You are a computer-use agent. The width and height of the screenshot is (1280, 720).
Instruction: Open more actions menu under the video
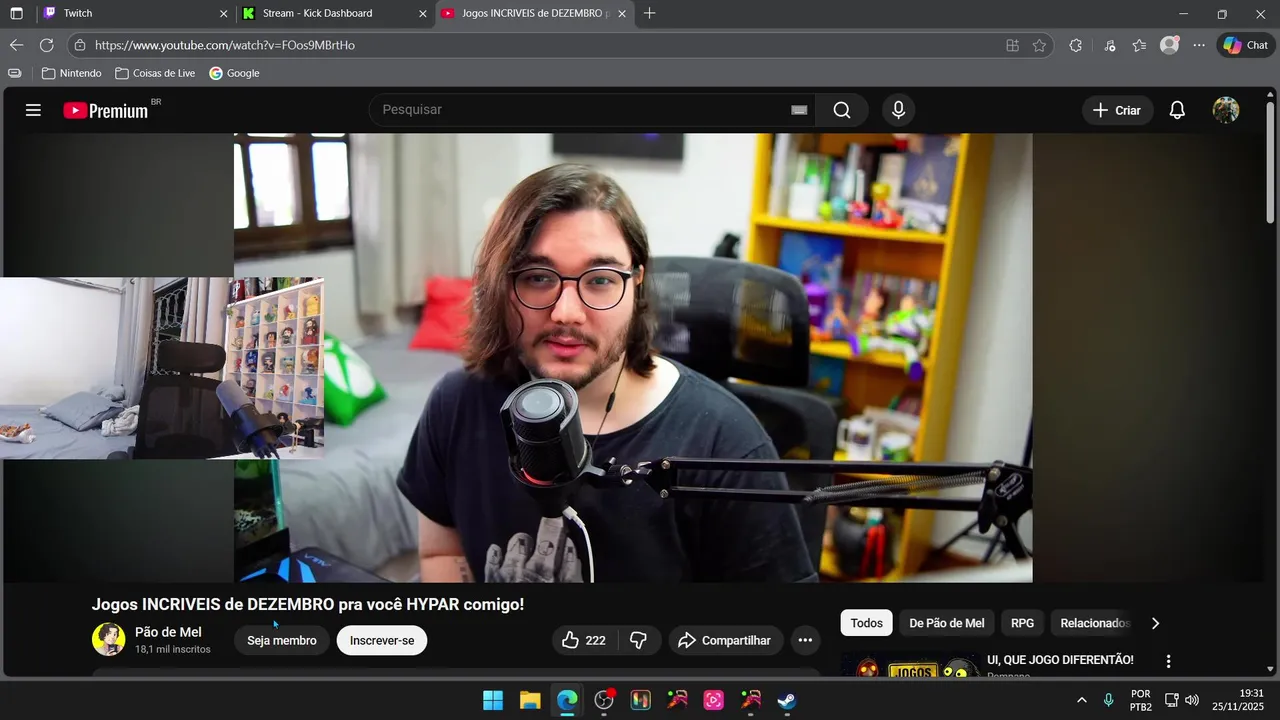tap(805, 640)
